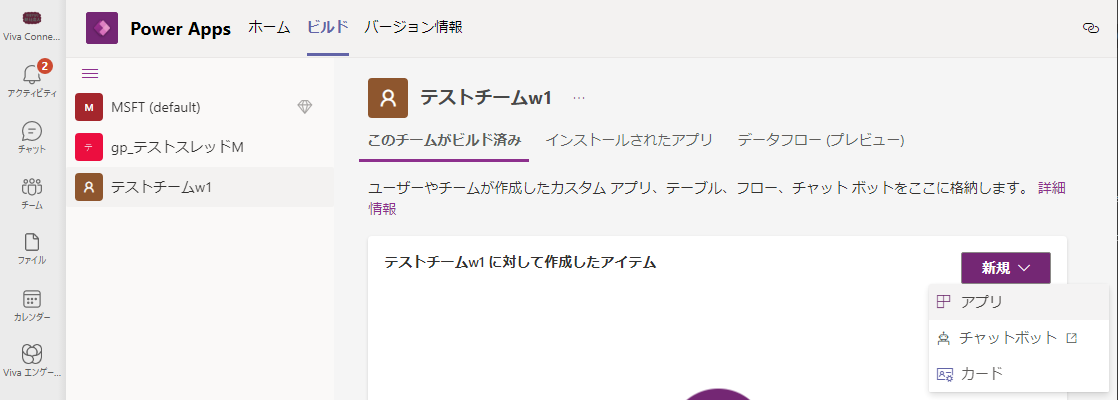Switch to インストールされたアプリ tab
This screenshot has height=400, width=1118.
point(629,140)
